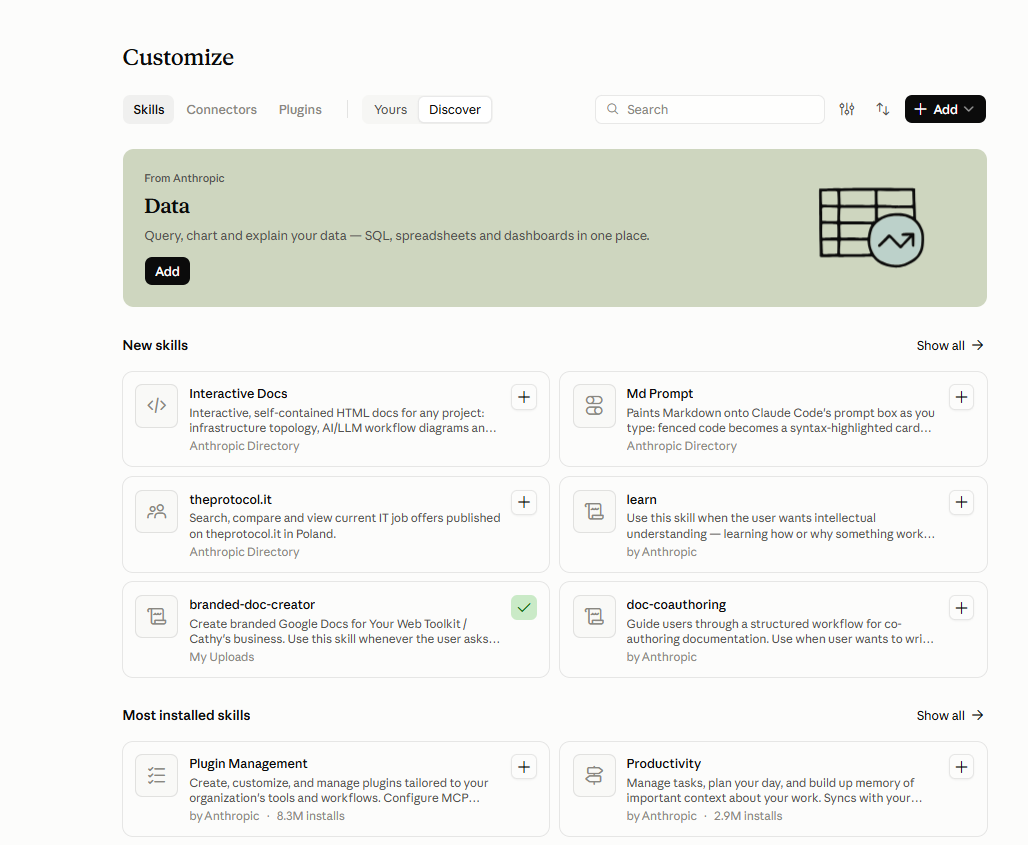The image size is (1028, 845).
Task: Click the learn skill scroll icon
Action: tap(594, 511)
